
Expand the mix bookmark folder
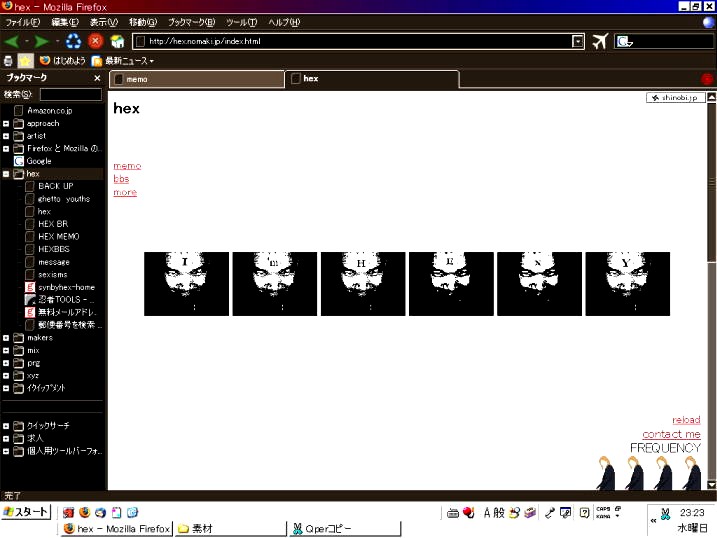[6, 351]
